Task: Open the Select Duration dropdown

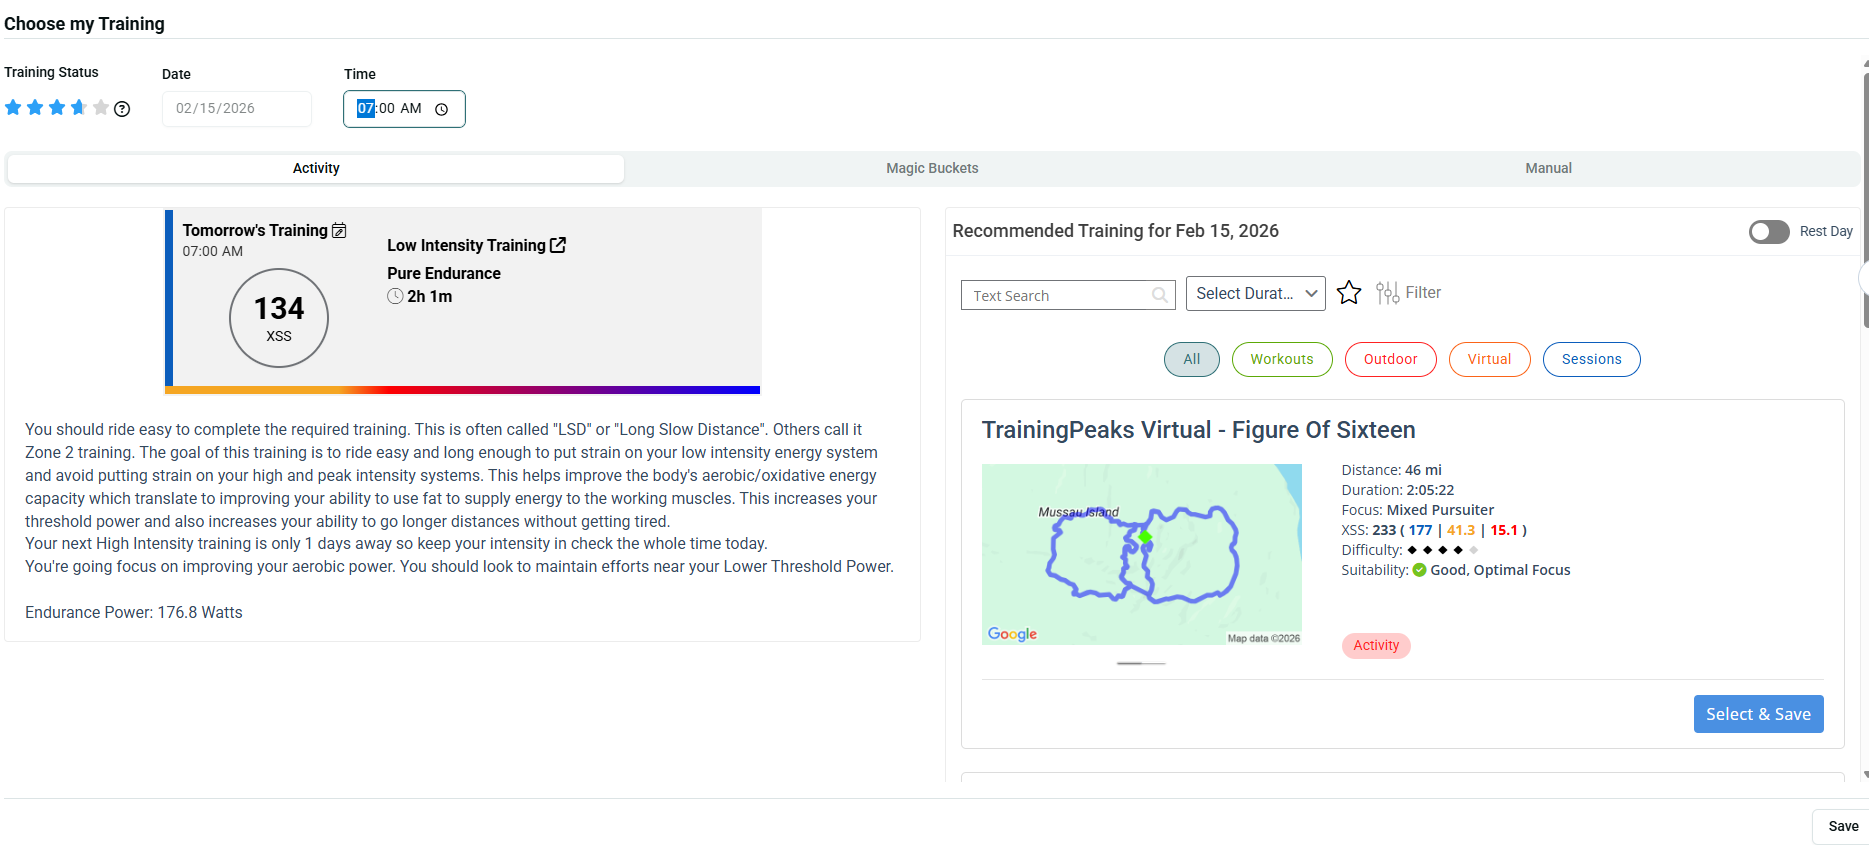Action: [1255, 294]
